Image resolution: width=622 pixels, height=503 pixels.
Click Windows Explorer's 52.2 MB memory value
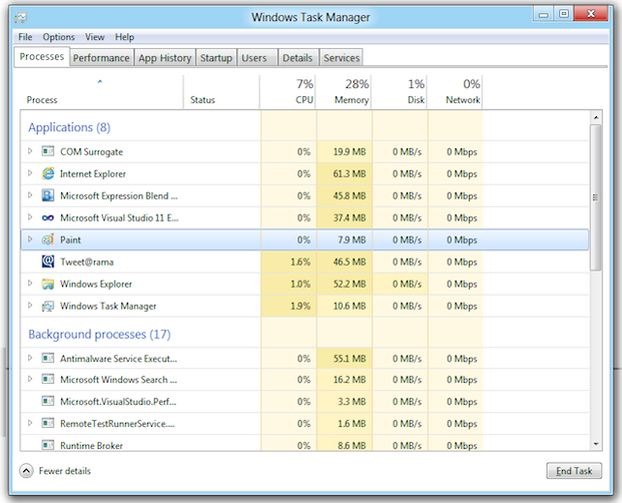coord(349,284)
